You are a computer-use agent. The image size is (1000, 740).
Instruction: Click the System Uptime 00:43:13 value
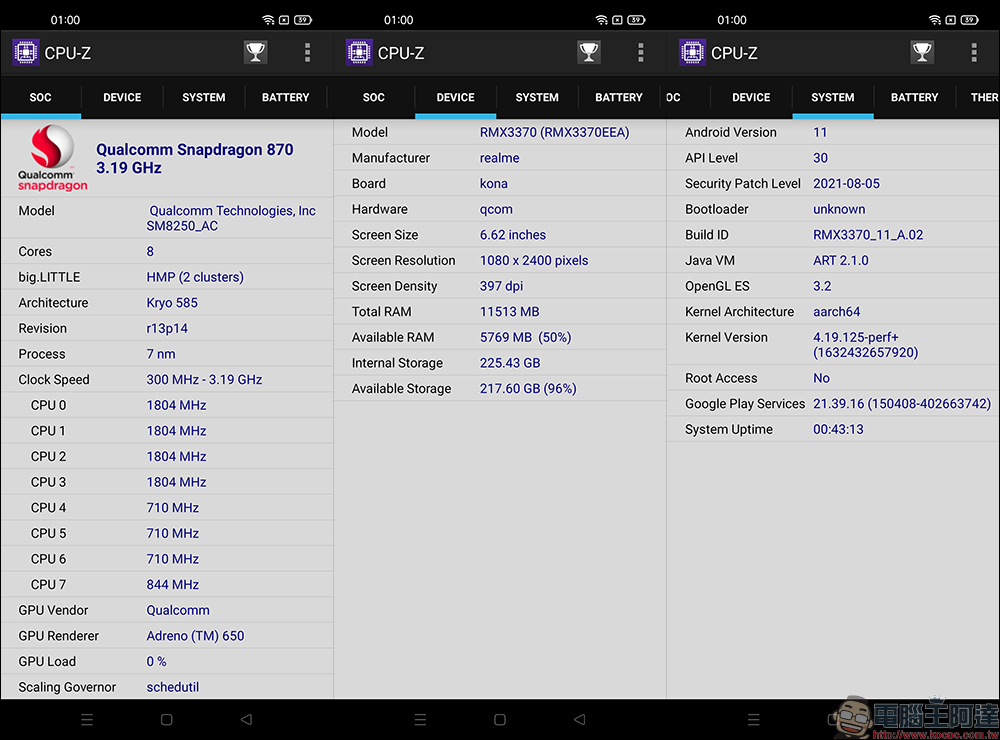(838, 429)
